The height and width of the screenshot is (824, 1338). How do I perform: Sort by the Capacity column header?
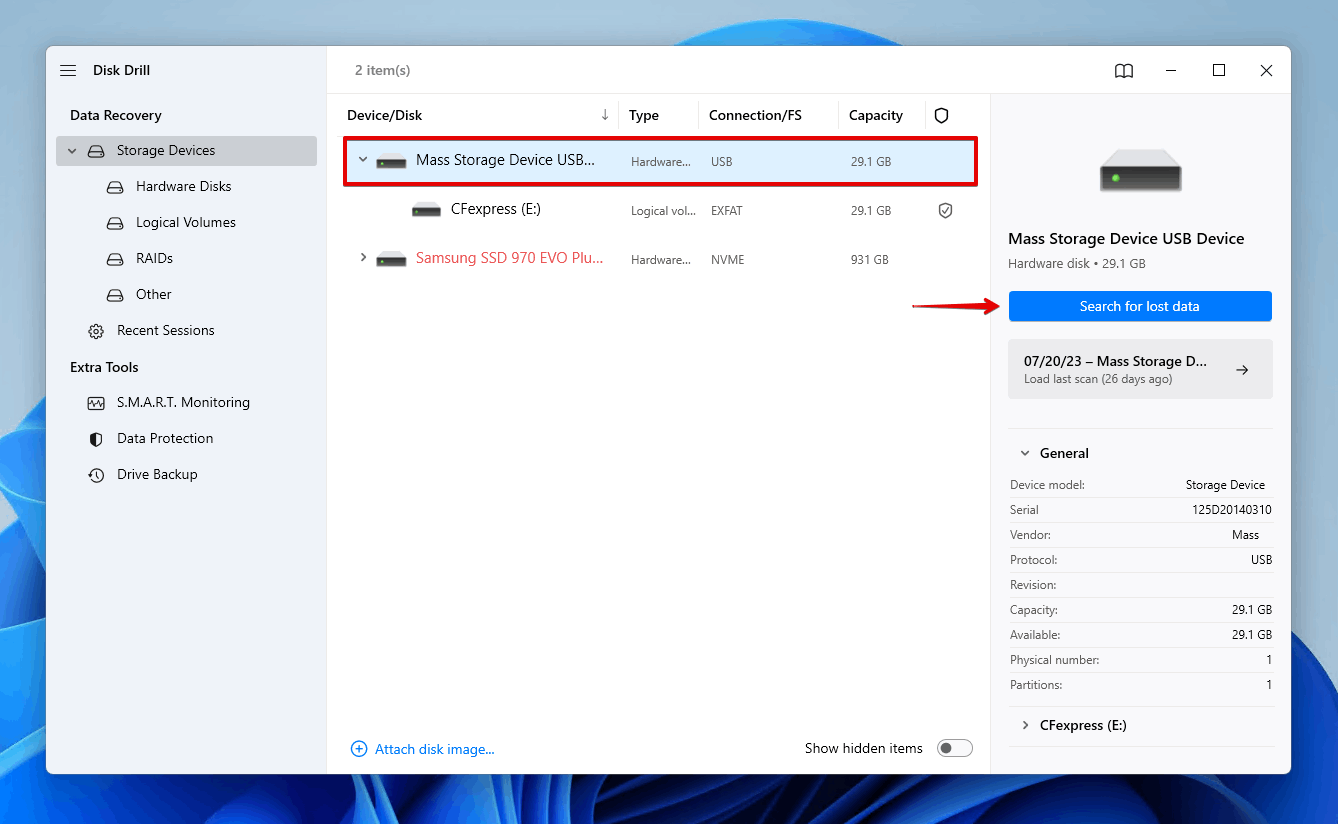click(x=876, y=115)
